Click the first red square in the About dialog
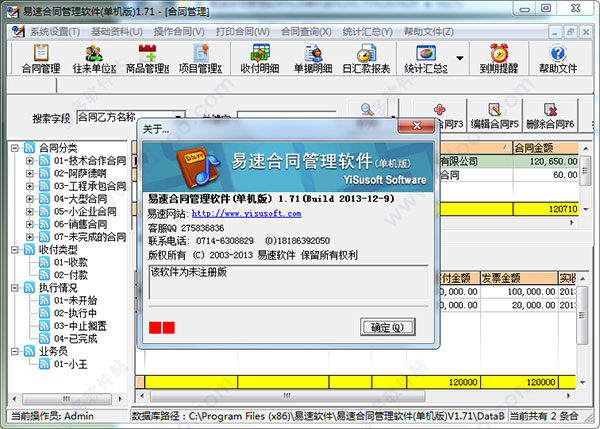Image resolution: width=600 pixels, height=429 pixels. coord(155,328)
